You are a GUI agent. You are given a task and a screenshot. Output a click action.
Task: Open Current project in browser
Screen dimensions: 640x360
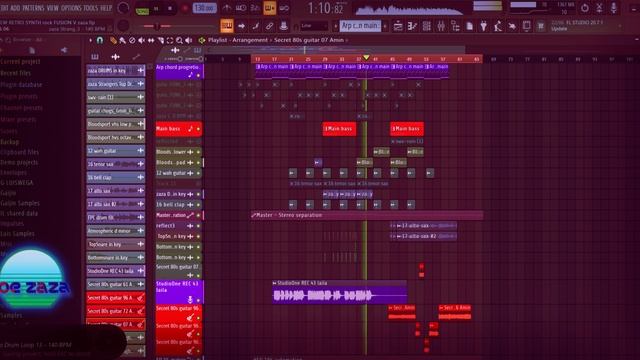[x=20, y=61]
